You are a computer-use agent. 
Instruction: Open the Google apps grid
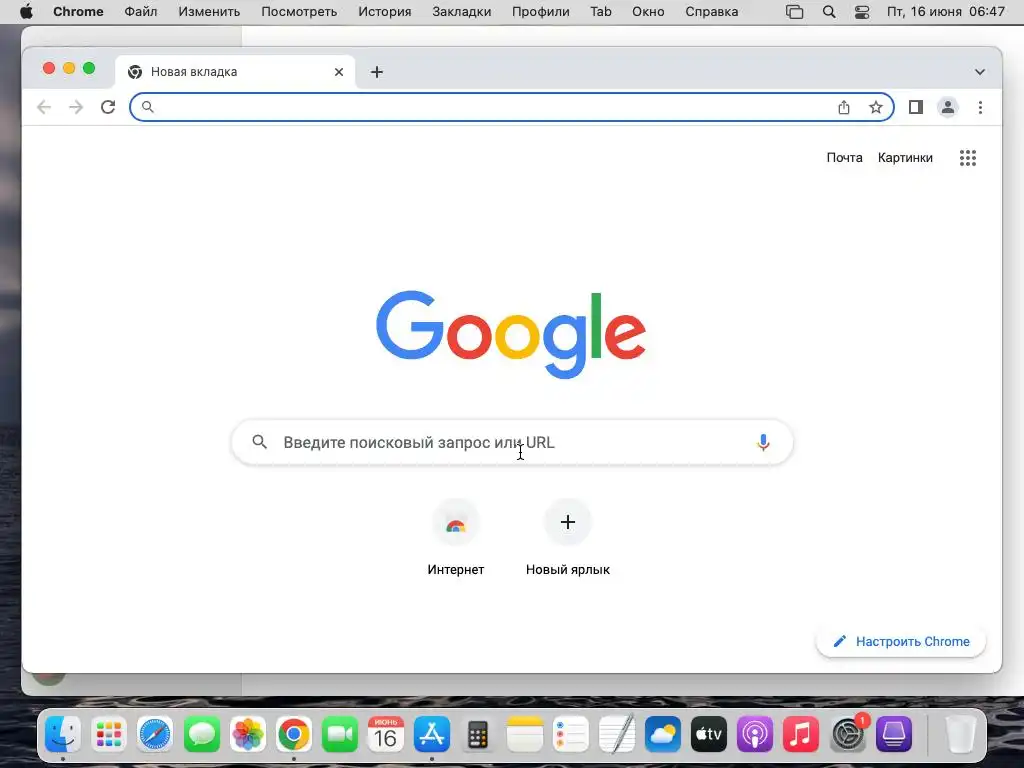tap(968, 157)
